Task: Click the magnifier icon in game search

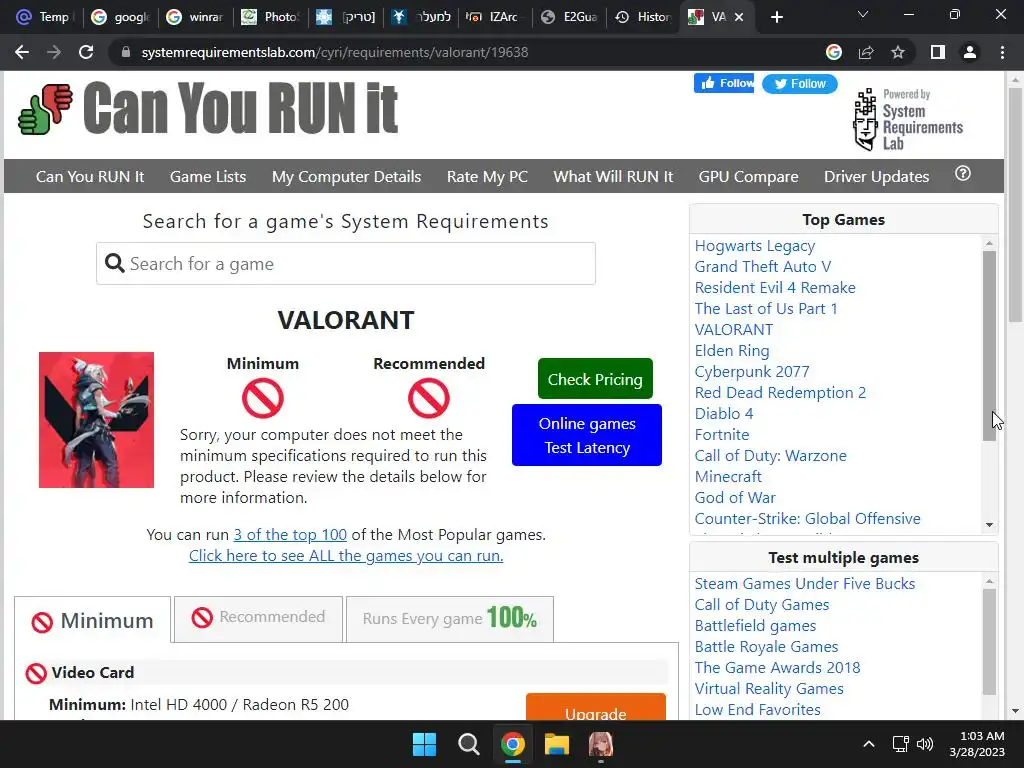Action: [x=114, y=263]
